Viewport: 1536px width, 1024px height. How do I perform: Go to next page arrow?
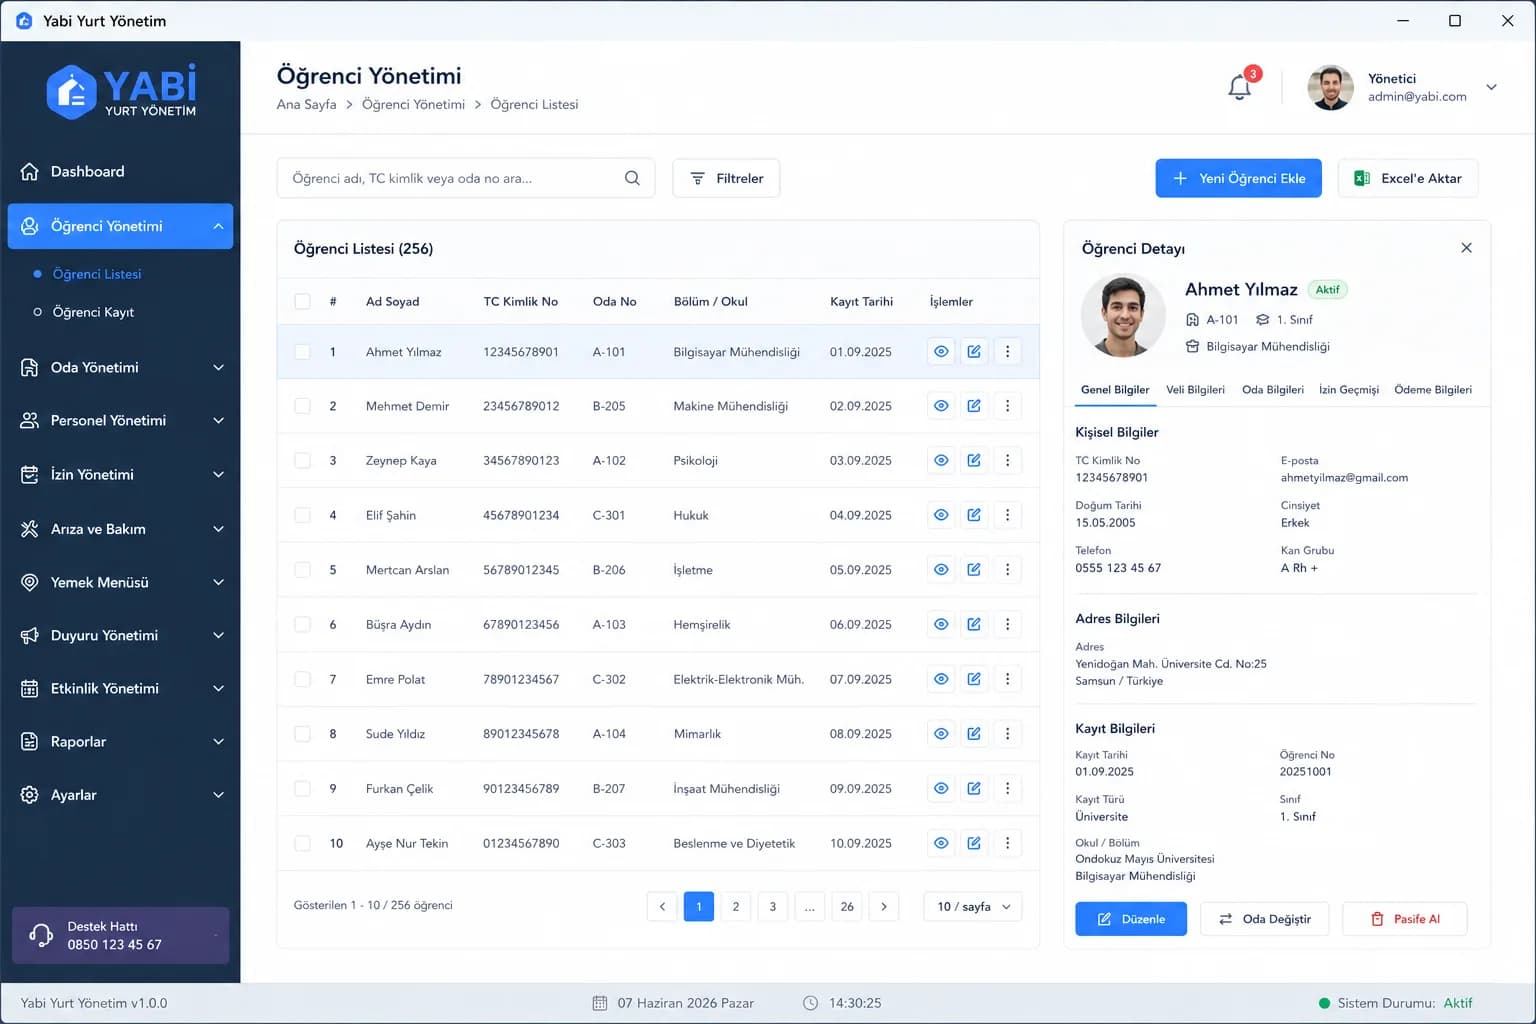click(884, 906)
